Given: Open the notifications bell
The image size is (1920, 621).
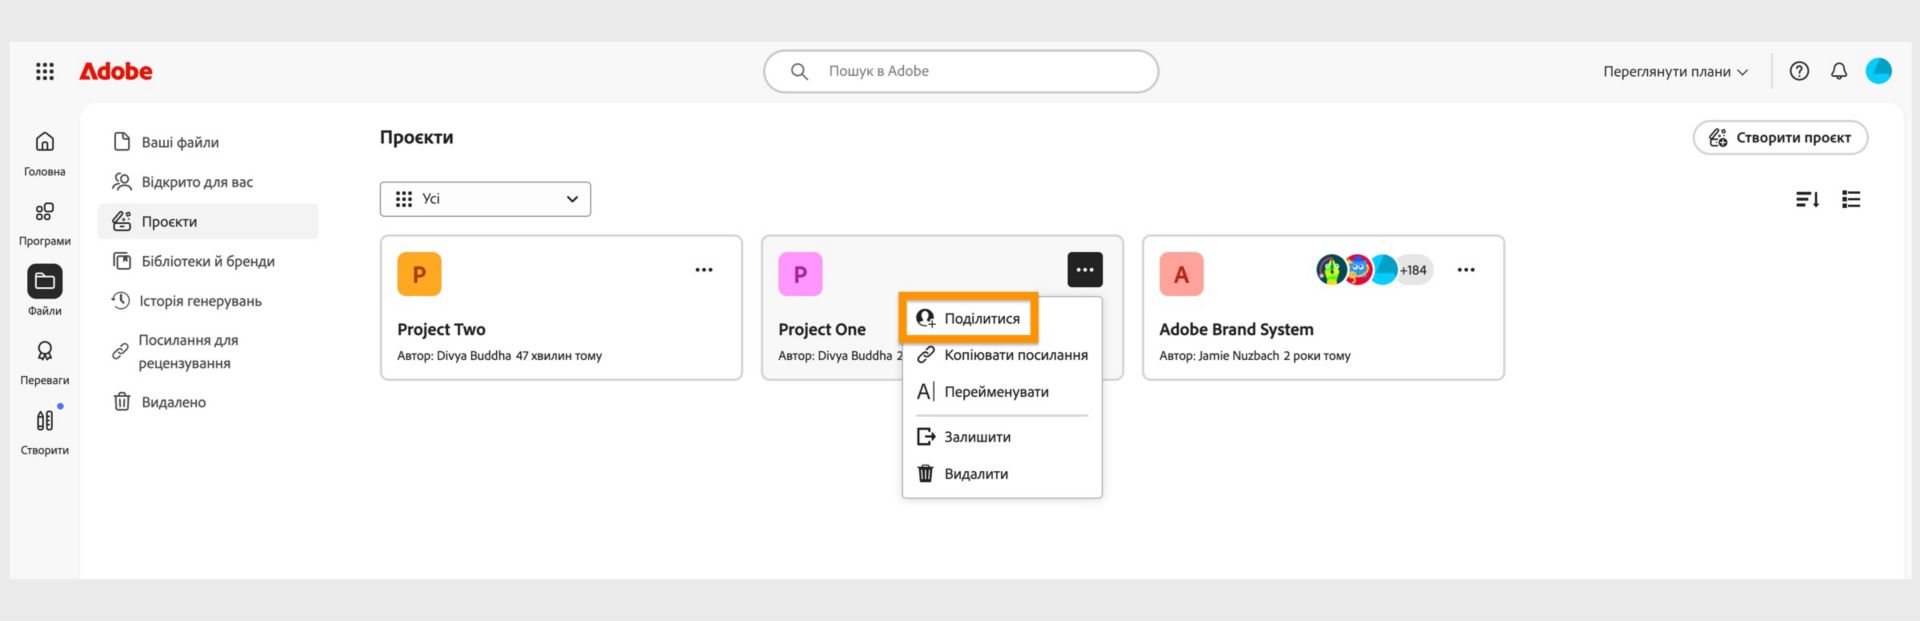Looking at the screenshot, I should (x=1839, y=71).
